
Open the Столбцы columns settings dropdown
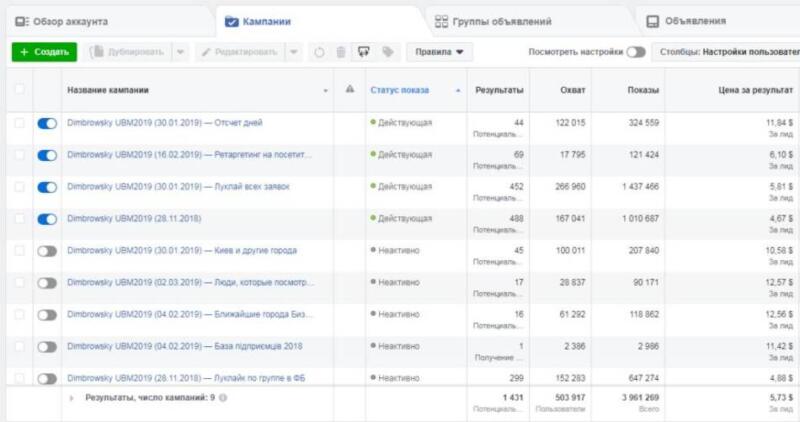(727, 52)
